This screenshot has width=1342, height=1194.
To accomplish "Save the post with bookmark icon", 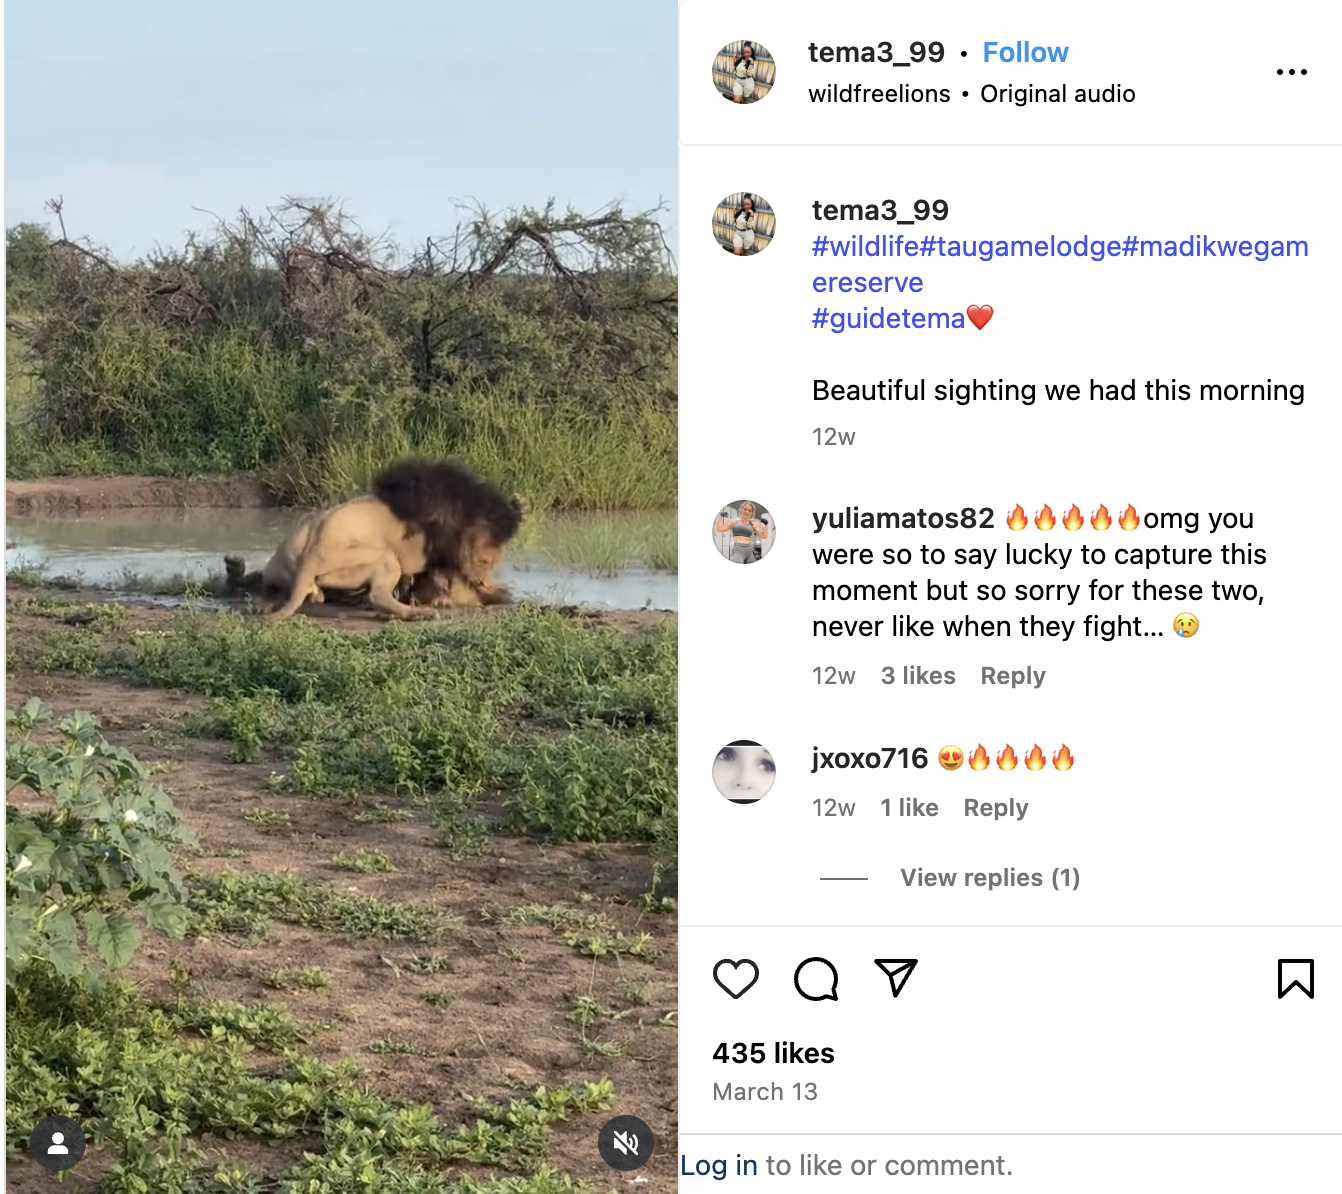I will click(x=1296, y=979).
